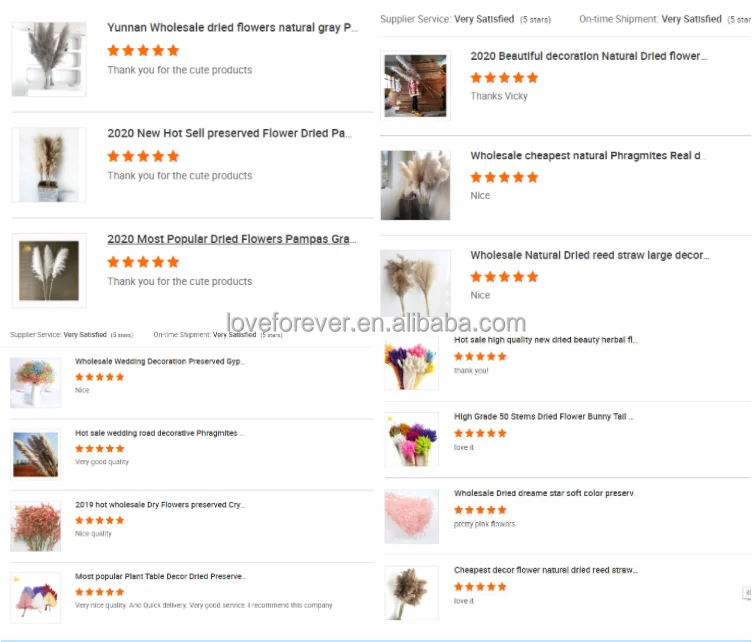This screenshot has width=752, height=642.
Task: Open "Hot sale wedding road decorative Phragmites" link
Action: (x=159, y=433)
